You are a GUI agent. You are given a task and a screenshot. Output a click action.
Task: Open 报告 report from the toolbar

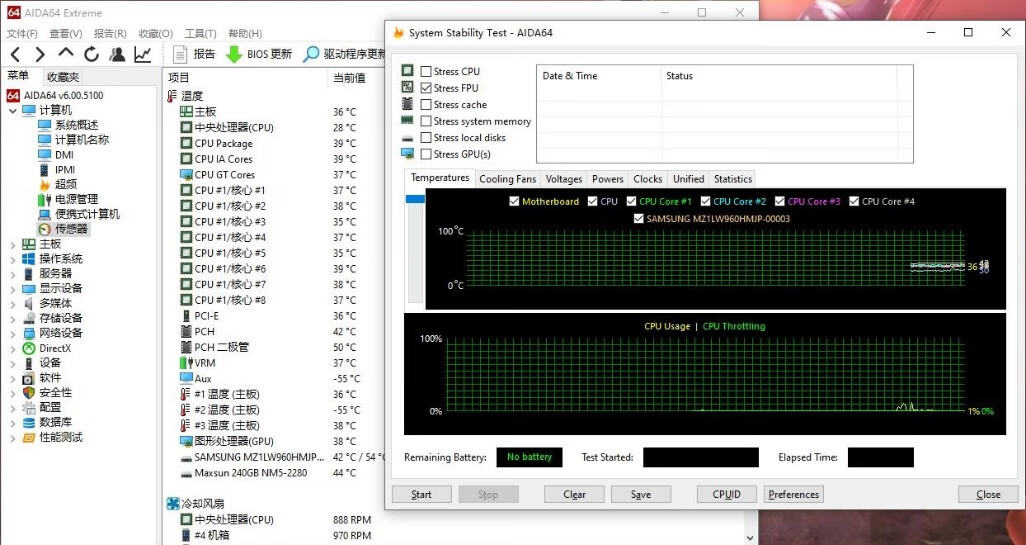pos(194,54)
